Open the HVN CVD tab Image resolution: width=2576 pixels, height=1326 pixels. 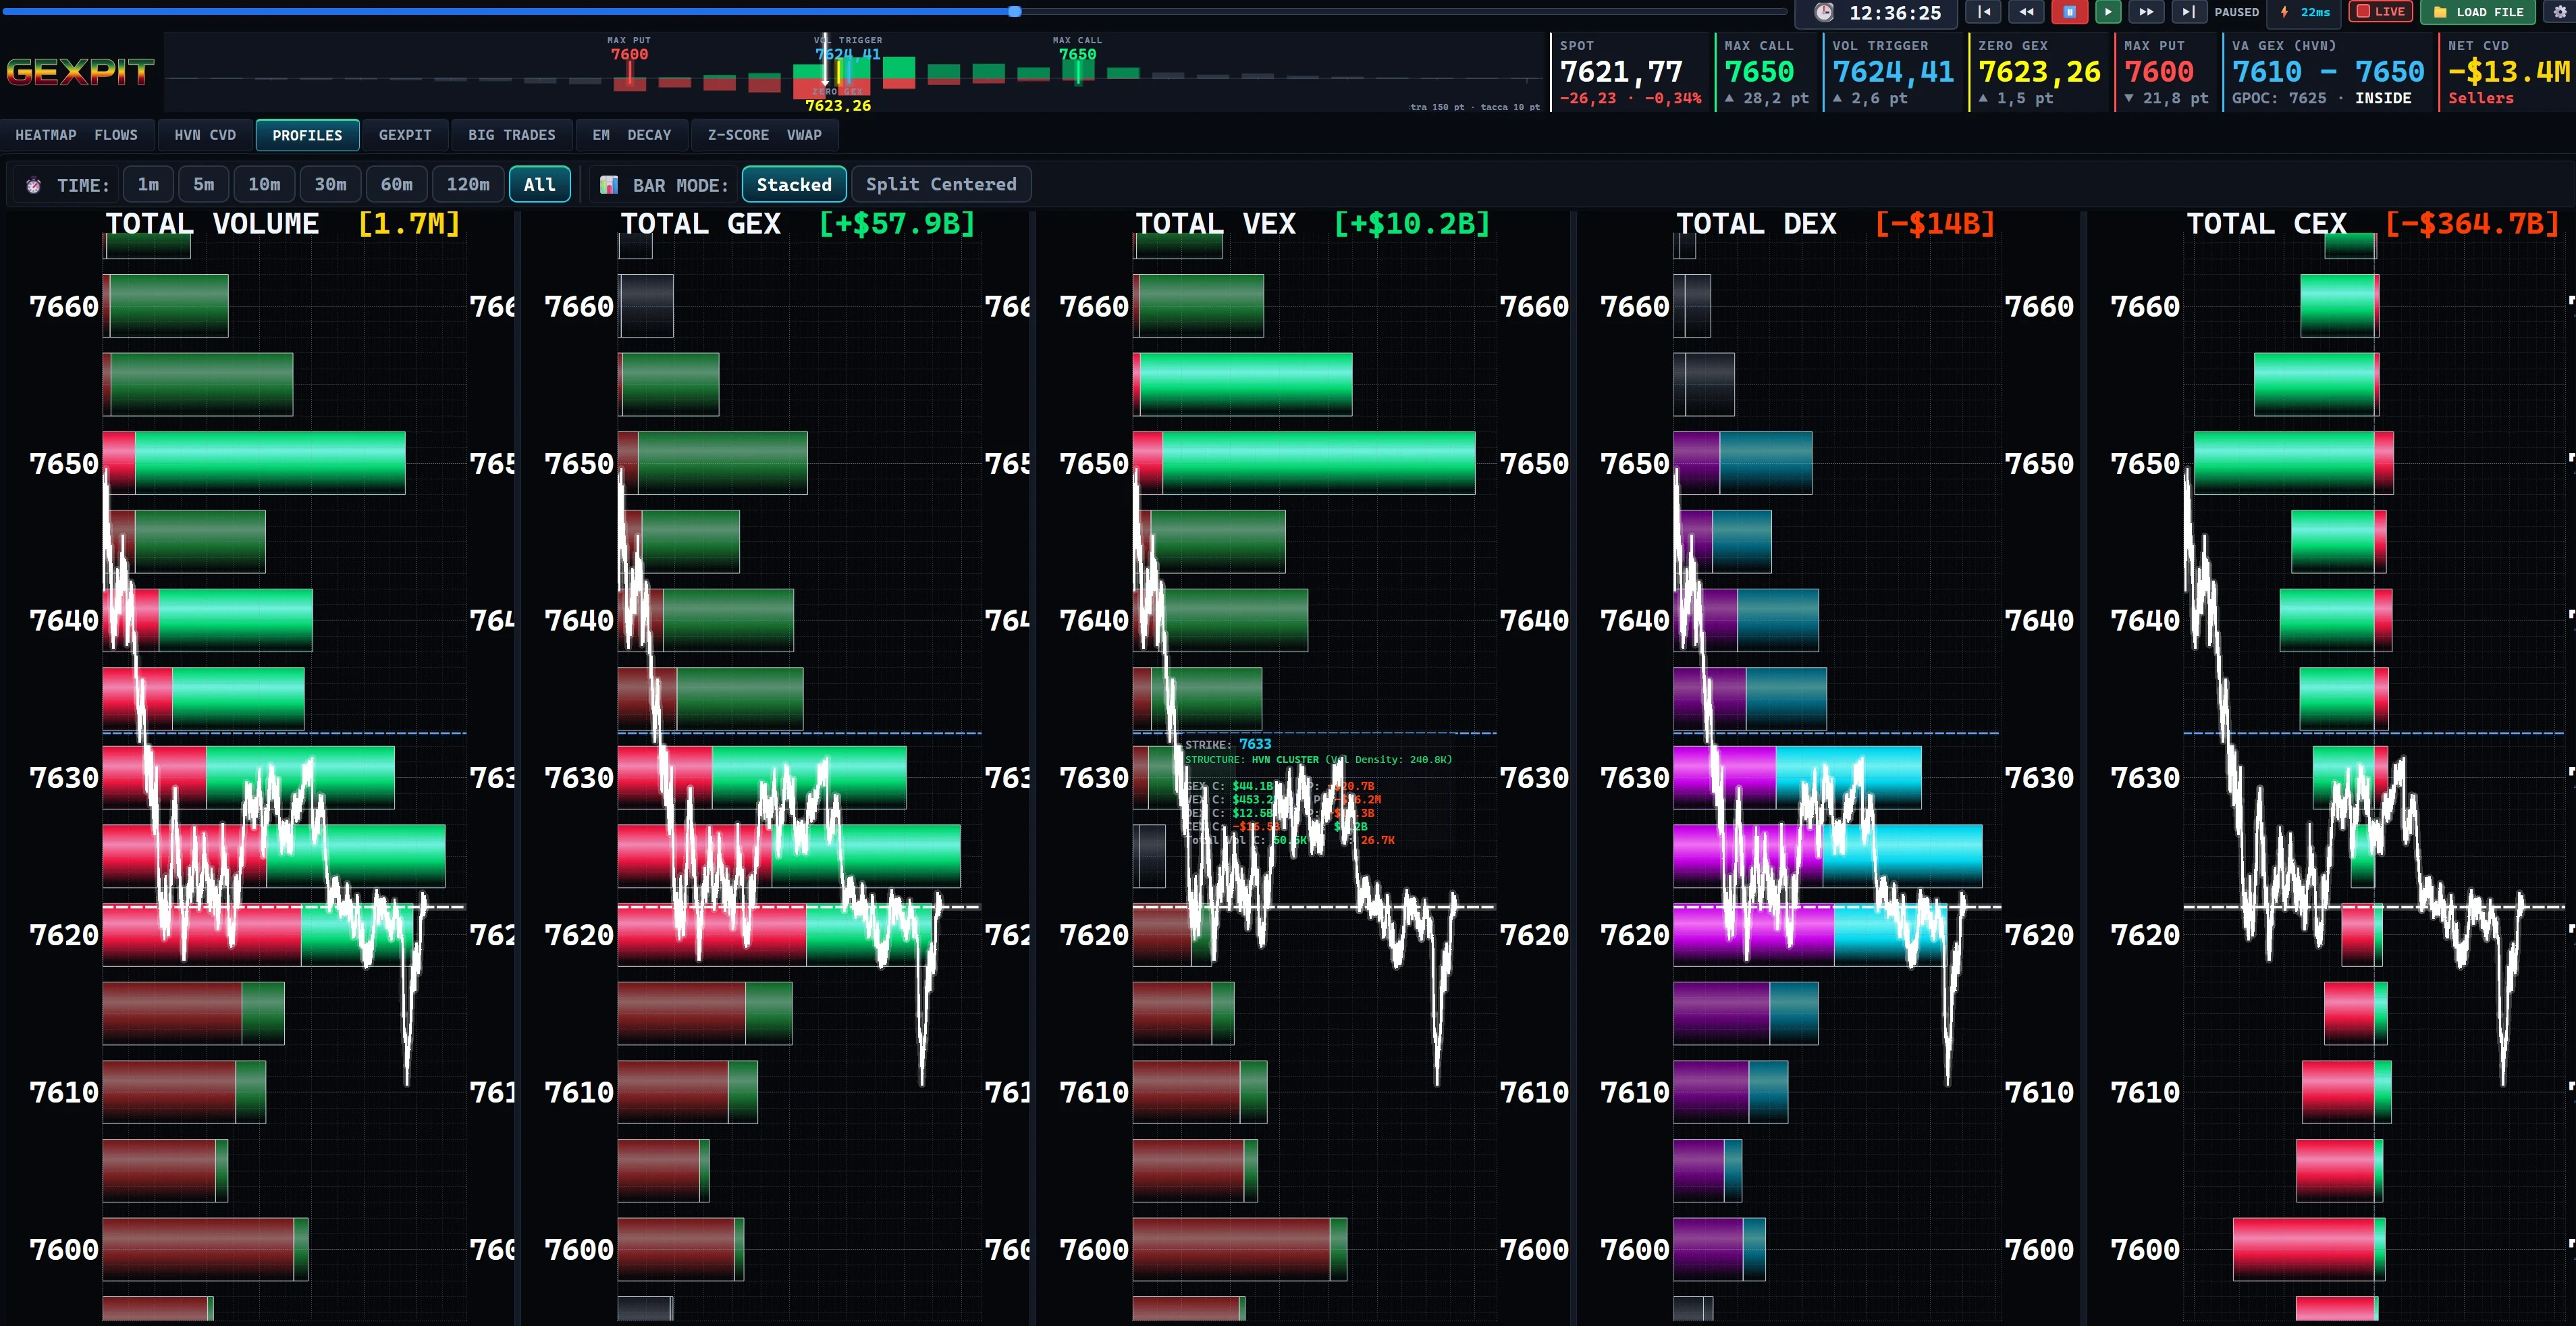pyautogui.click(x=205, y=135)
